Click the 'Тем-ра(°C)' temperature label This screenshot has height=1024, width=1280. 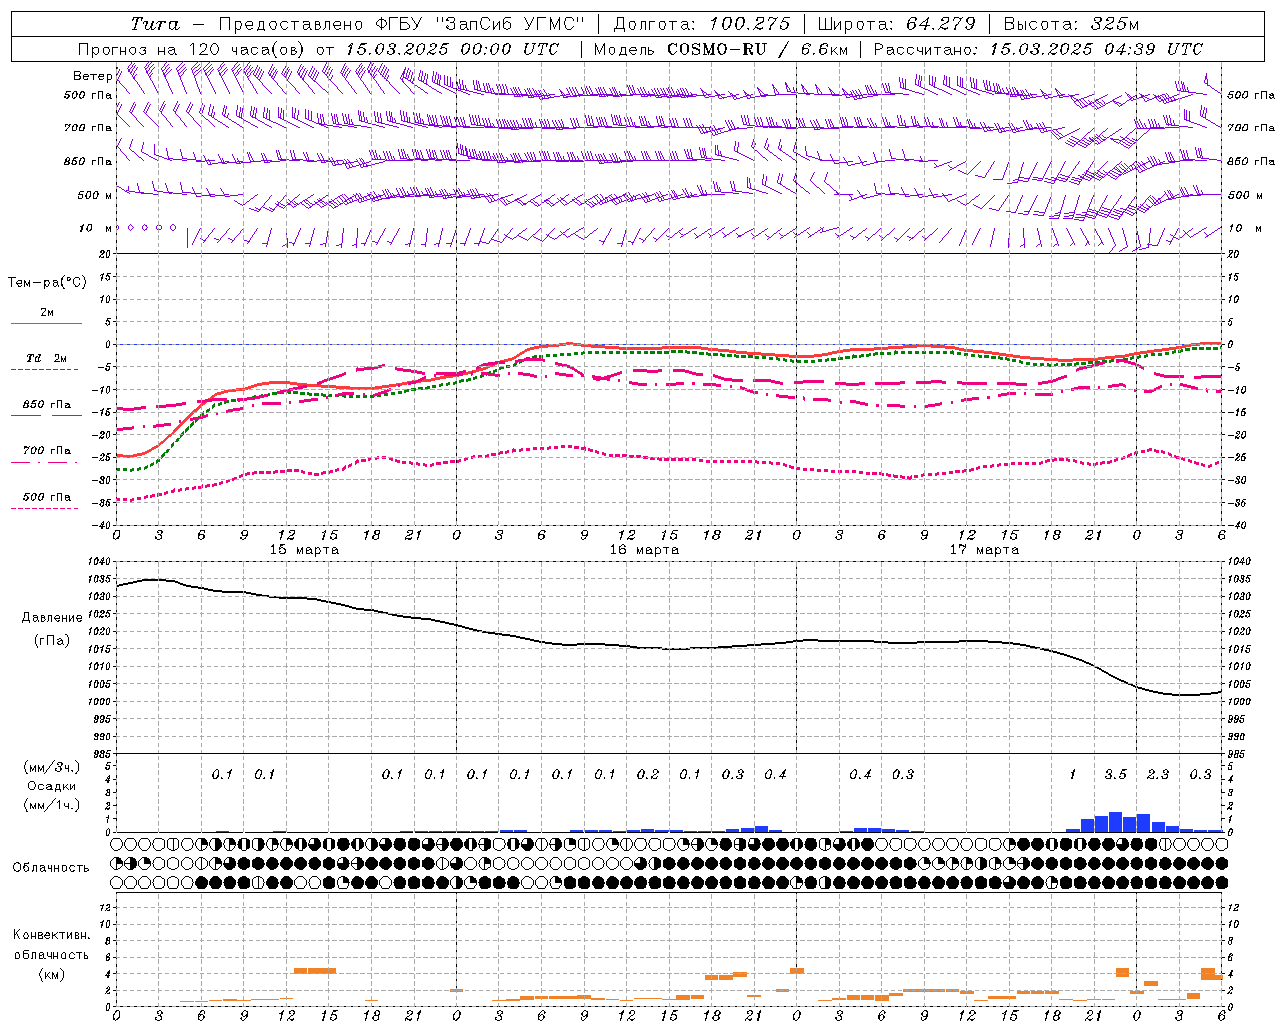pos(47,283)
